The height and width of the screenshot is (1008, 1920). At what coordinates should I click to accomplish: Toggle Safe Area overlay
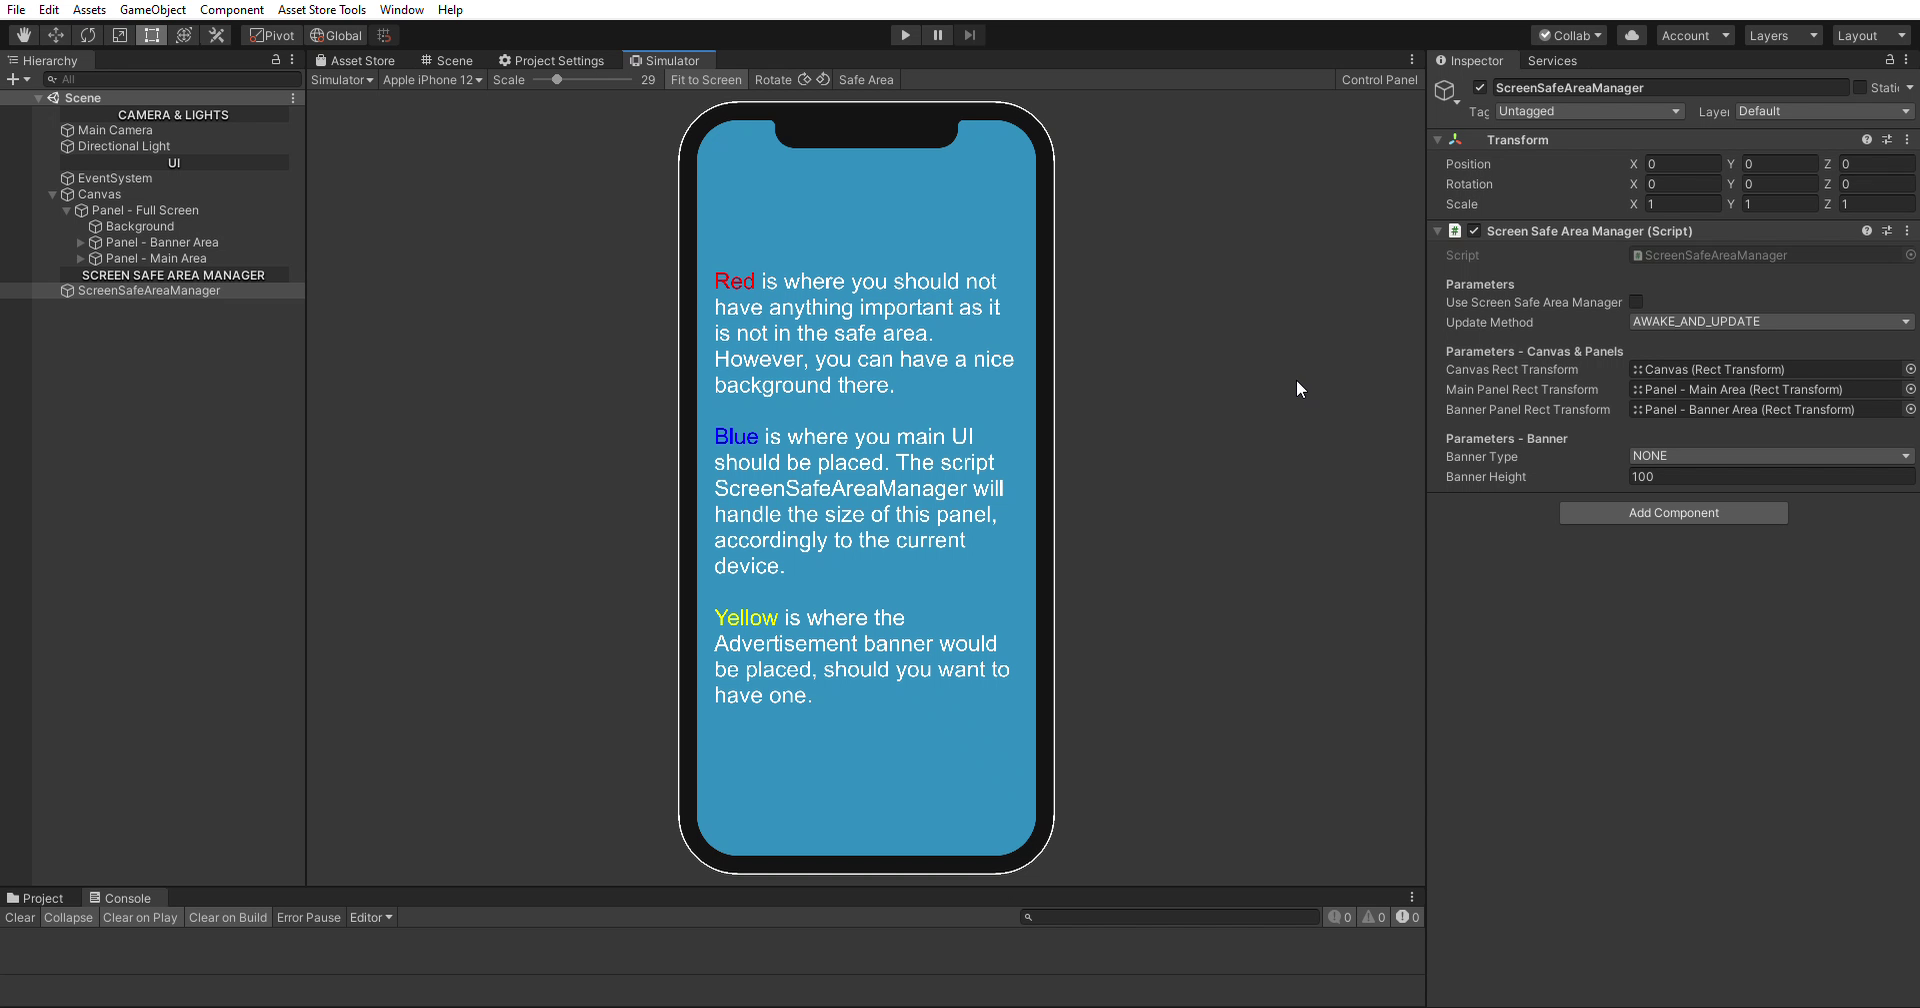[x=866, y=80]
